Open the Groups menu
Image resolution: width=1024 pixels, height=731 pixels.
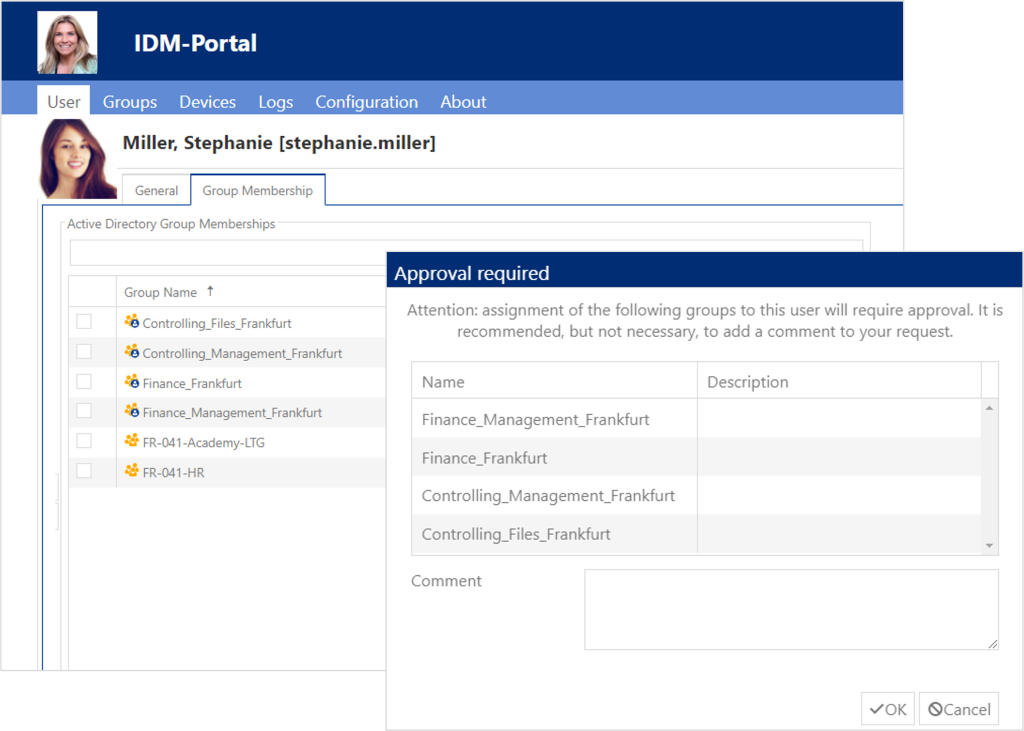130,102
